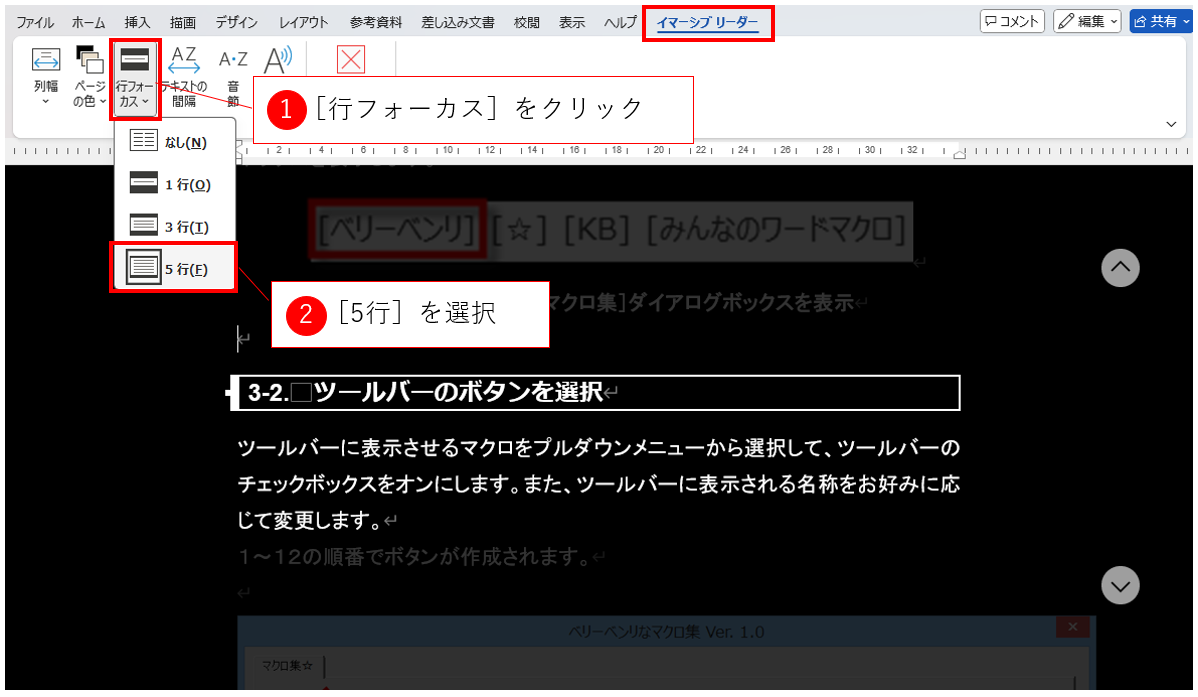Close Immersive Reader with the red X icon
Viewport: 1198px width, 697px height.
point(351,61)
